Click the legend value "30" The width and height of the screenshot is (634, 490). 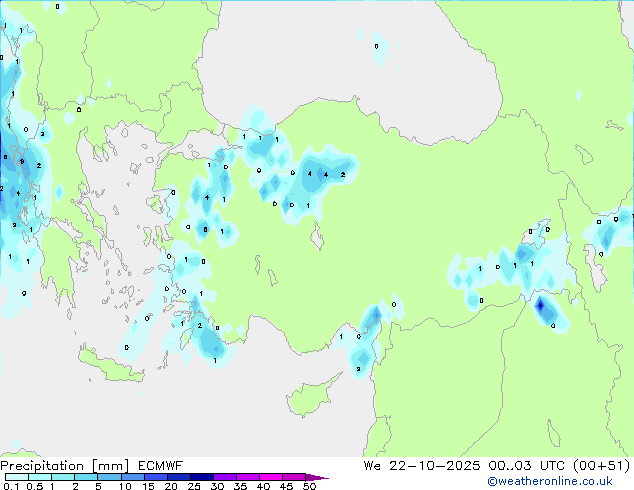tap(217, 486)
